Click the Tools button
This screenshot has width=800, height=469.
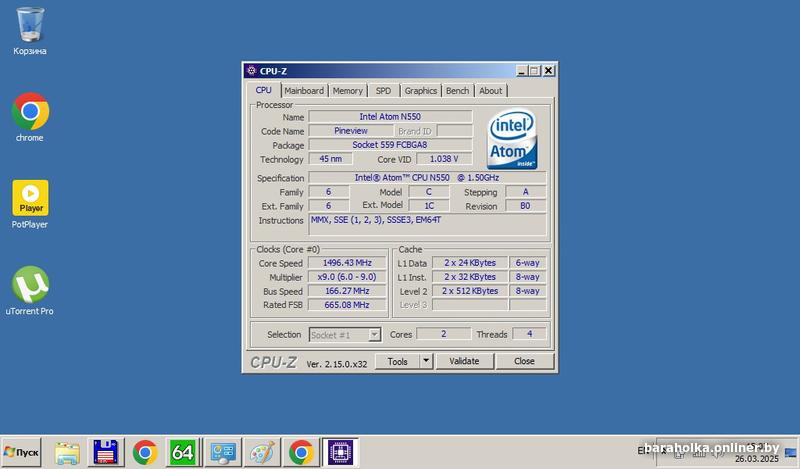(x=397, y=361)
